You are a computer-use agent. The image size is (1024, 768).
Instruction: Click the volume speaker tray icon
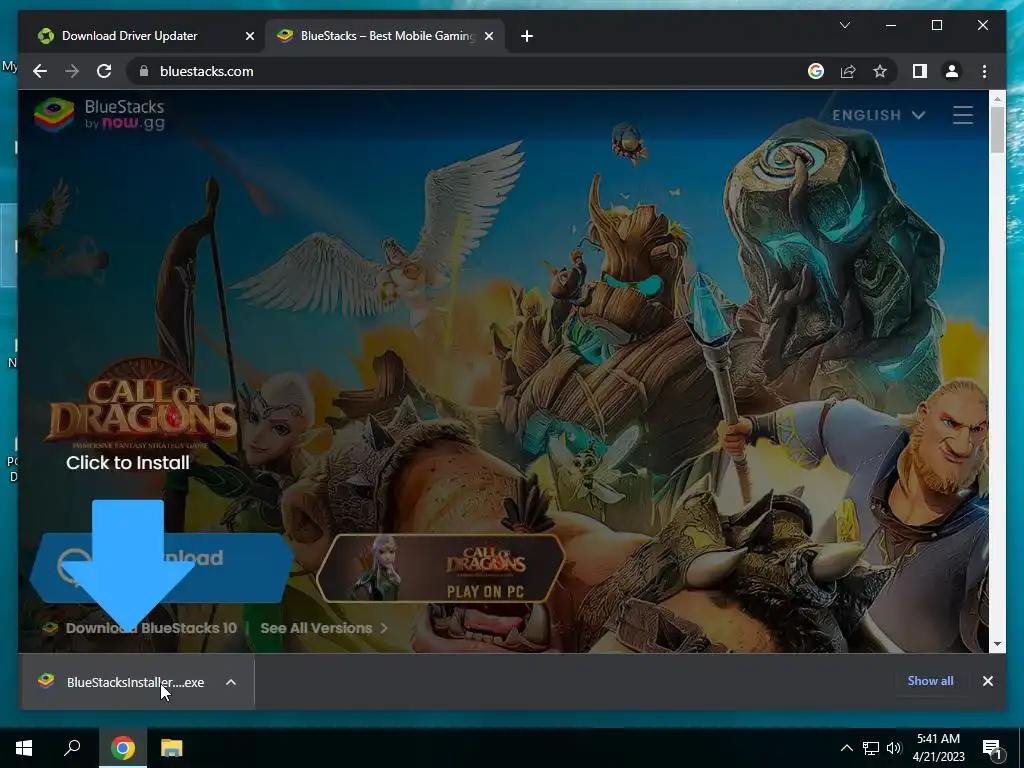coord(893,748)
